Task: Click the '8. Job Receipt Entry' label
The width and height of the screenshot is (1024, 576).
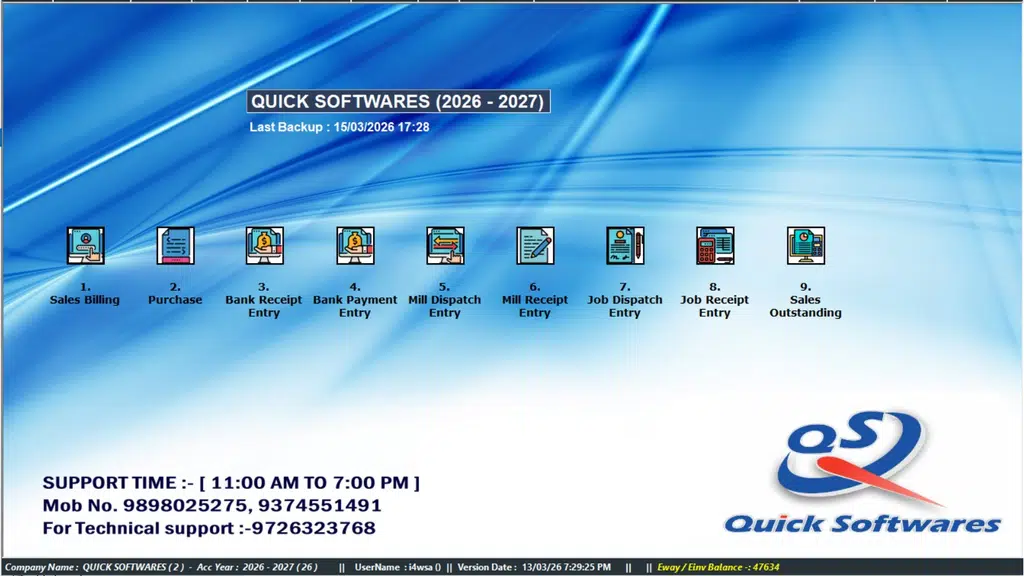Action: point(714,300)
